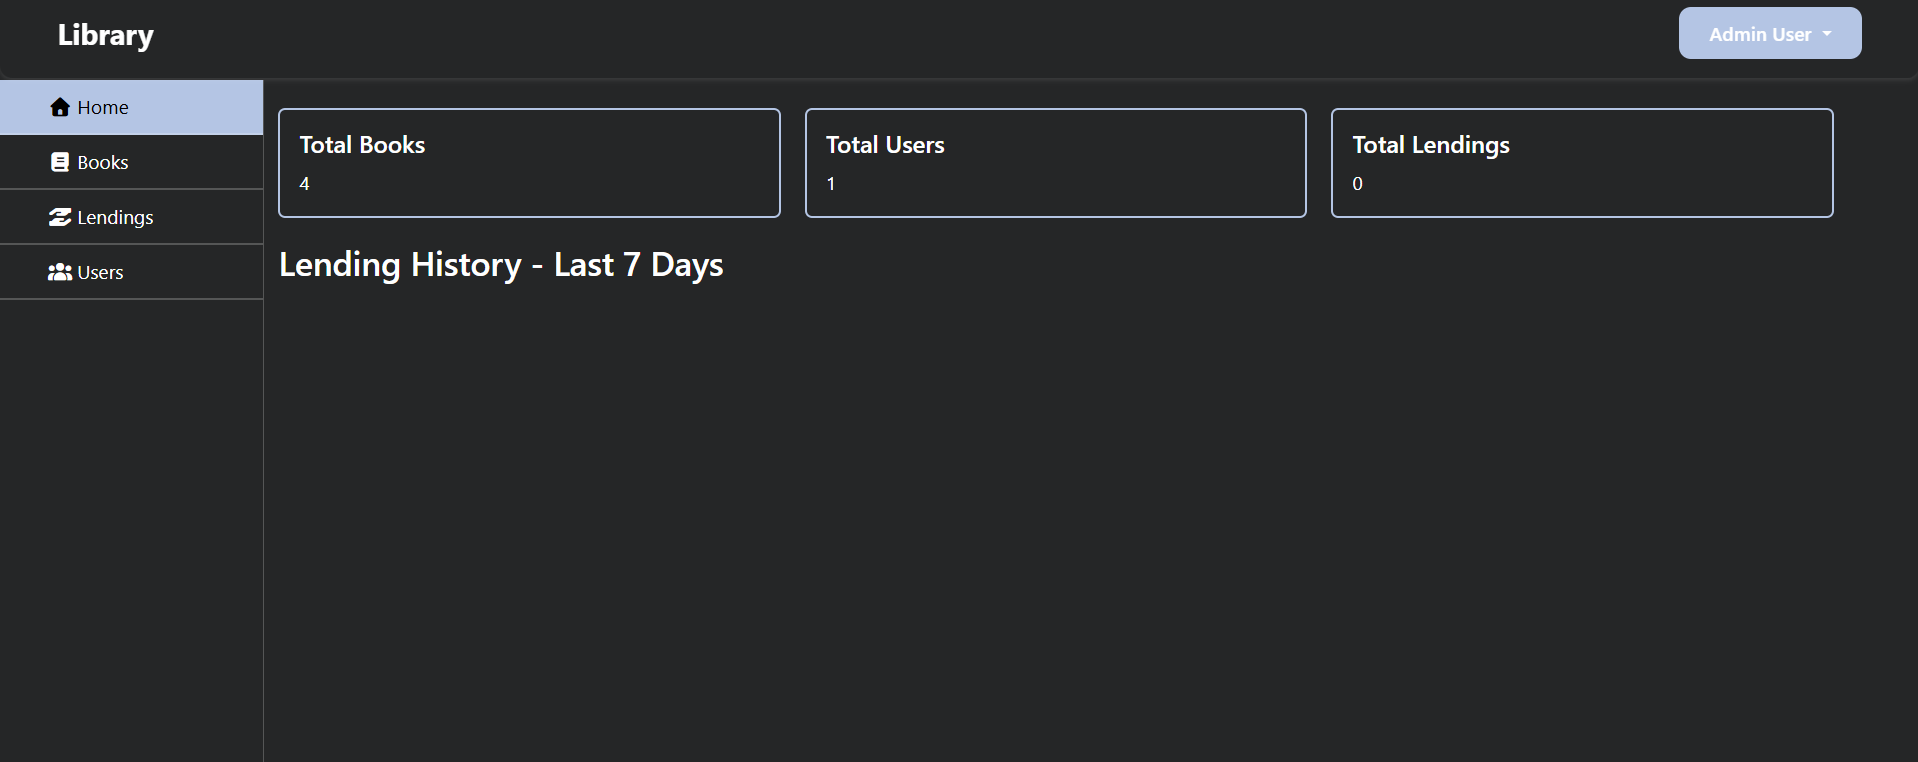Navigate to the Books menu label
This screenshot has height=762, width=1918.
(x=103, y=162)
